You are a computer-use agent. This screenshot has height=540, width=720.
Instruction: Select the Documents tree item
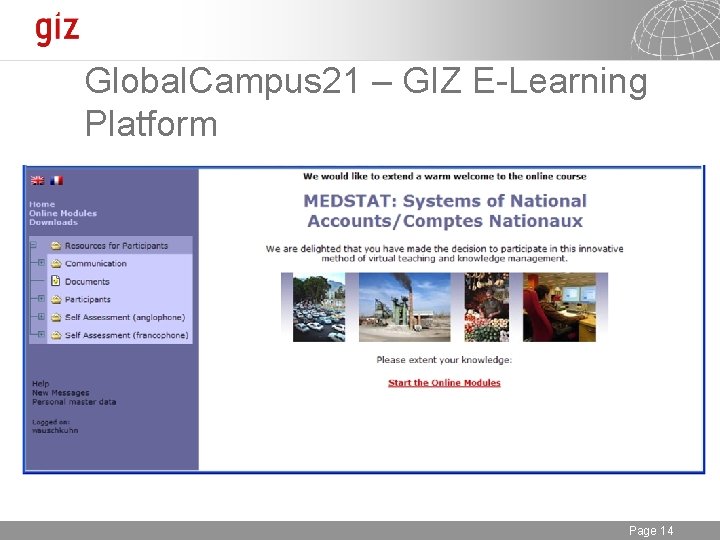point(87,281)
